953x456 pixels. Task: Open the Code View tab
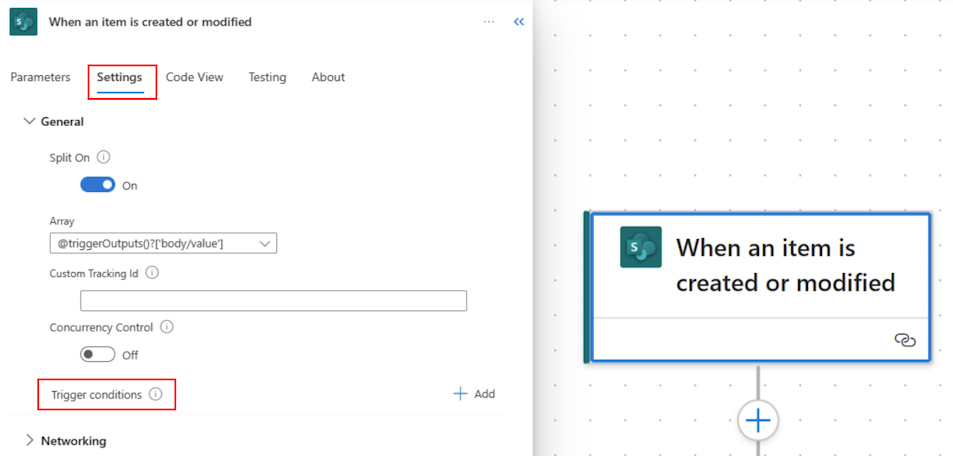(x=194, y=77)
